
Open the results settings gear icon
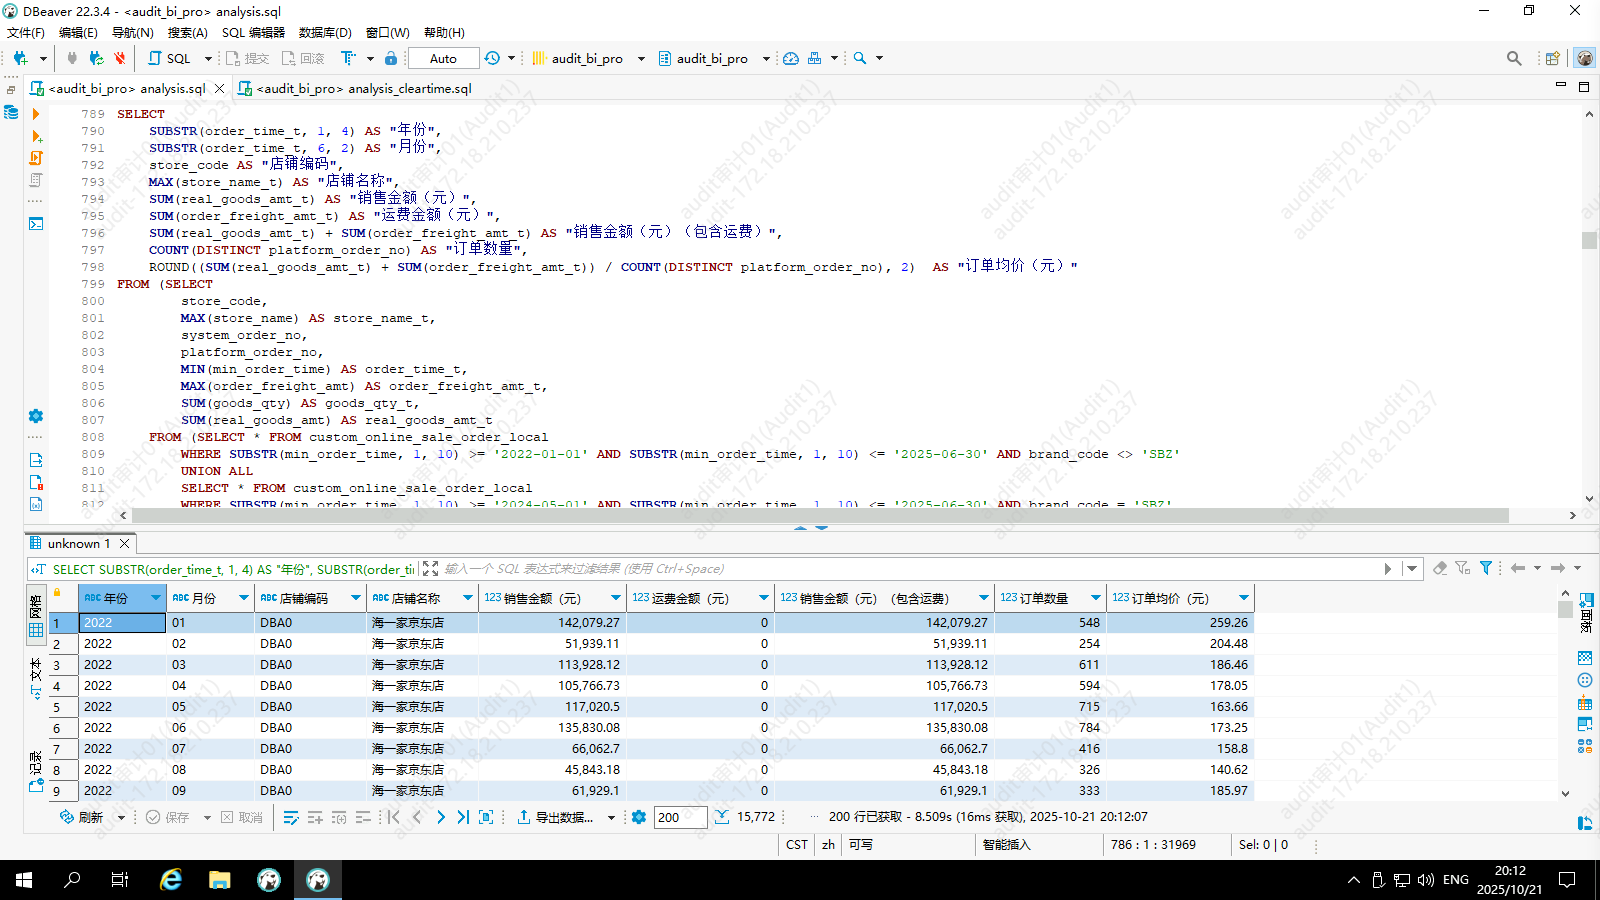click(x=639, y=817)
